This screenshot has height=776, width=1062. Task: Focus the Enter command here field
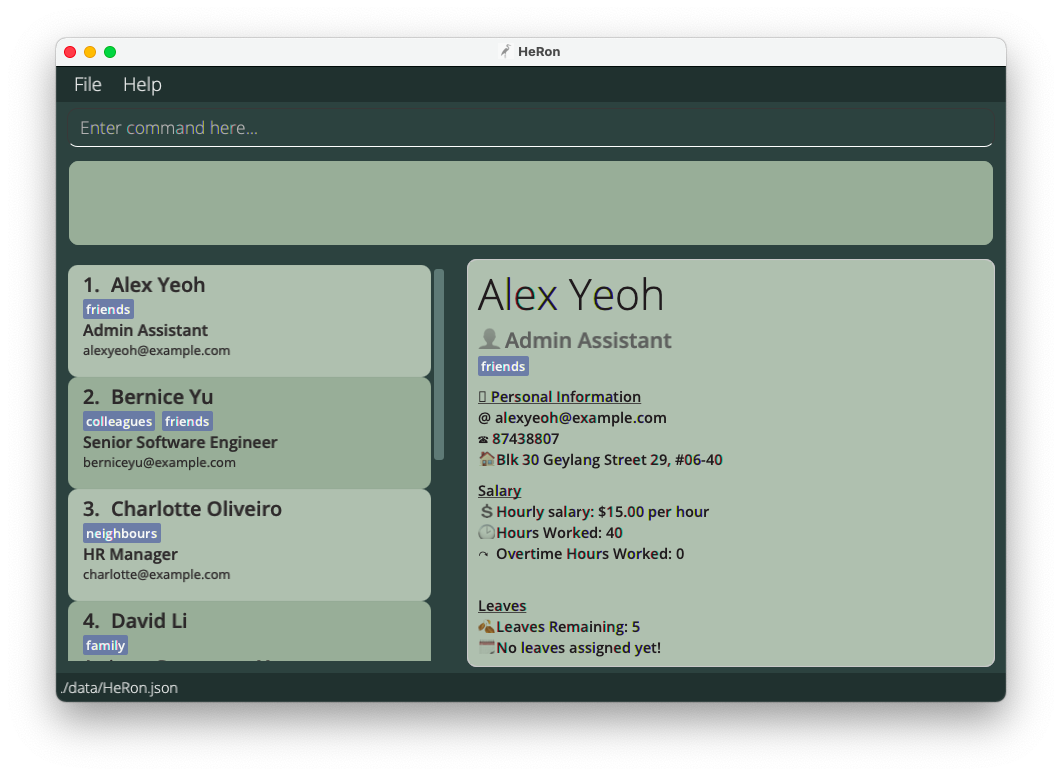[x=530, y=128]
